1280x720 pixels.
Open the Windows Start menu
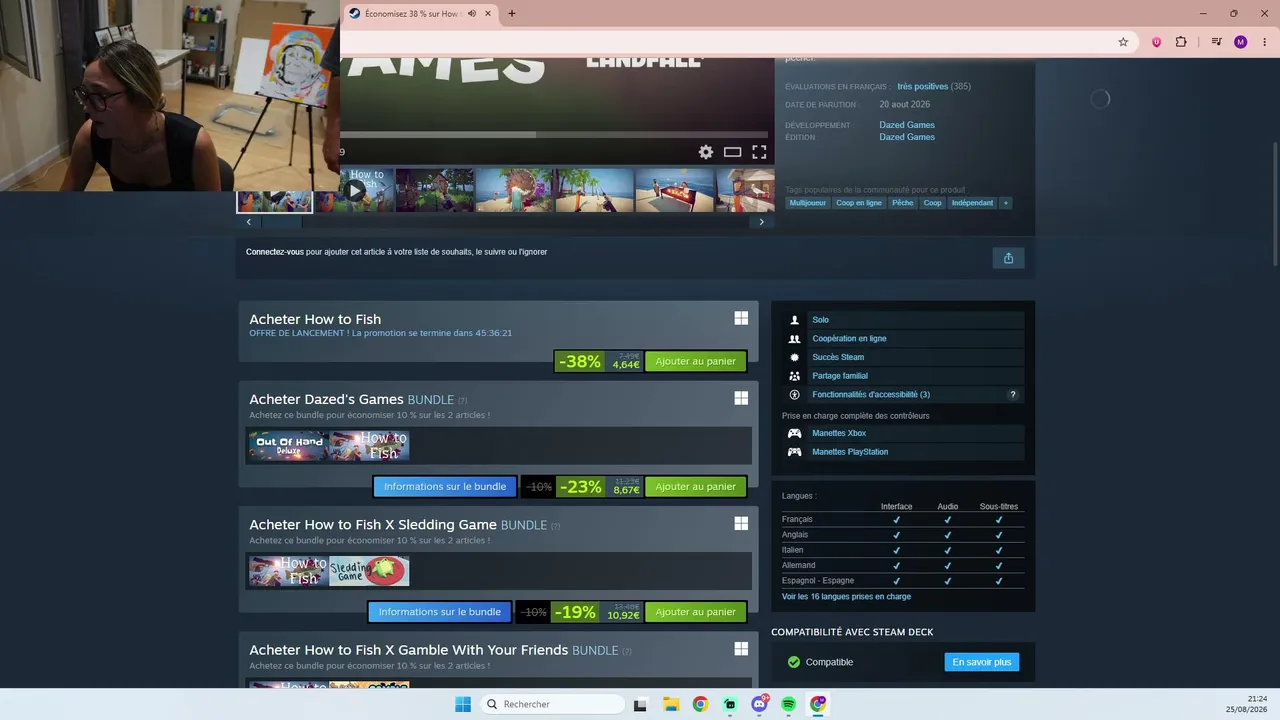(463, 704)
